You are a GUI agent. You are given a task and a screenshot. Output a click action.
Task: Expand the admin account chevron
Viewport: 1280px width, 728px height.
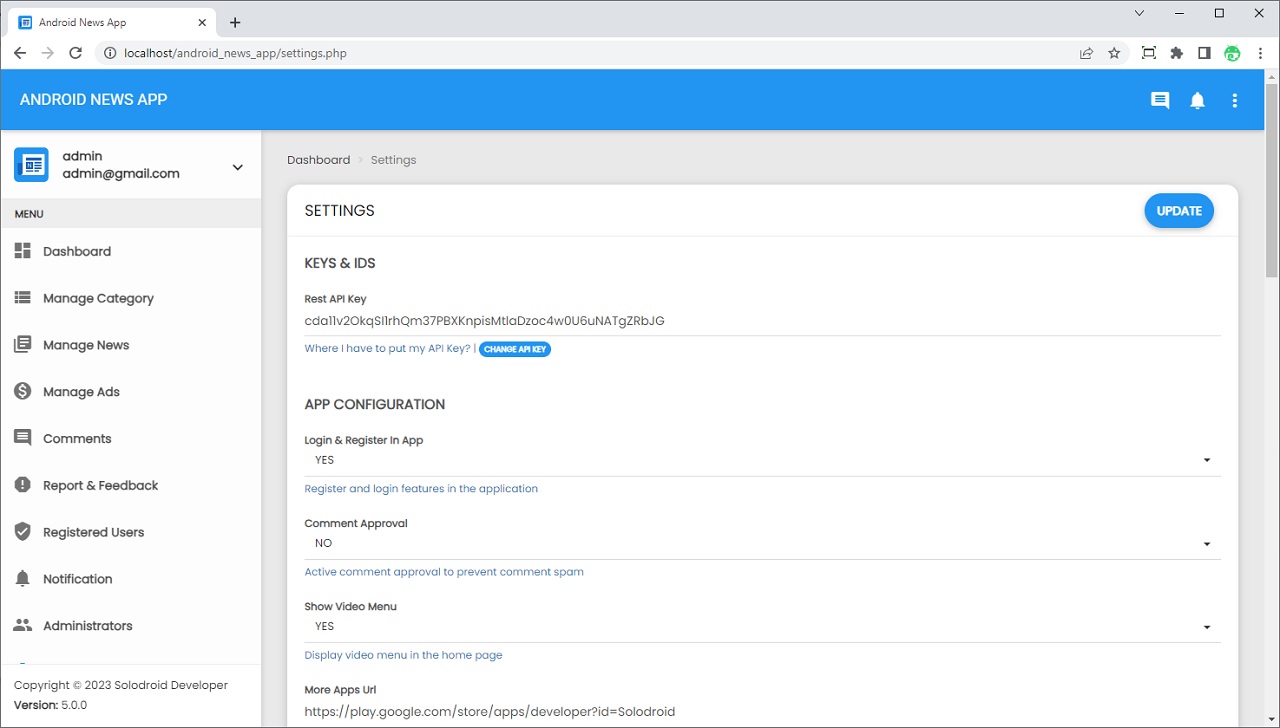(x=237, y=167)
